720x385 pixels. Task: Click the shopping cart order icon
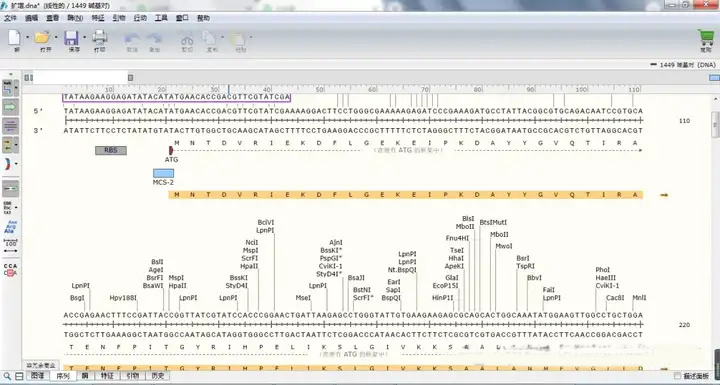(706, 37)
